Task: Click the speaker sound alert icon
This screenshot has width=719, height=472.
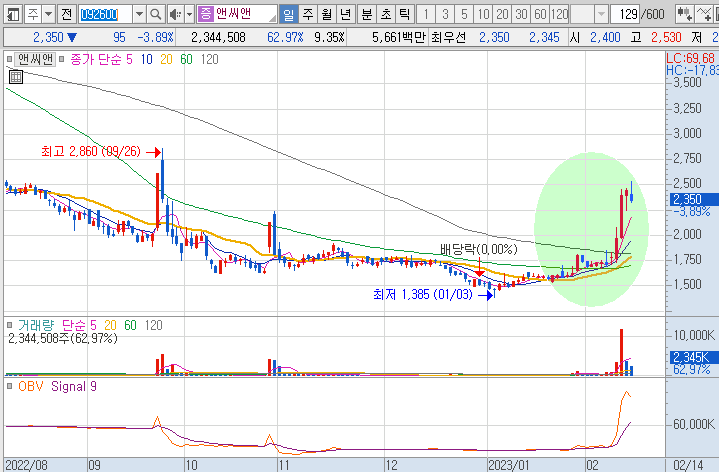Action: point(175,15)
